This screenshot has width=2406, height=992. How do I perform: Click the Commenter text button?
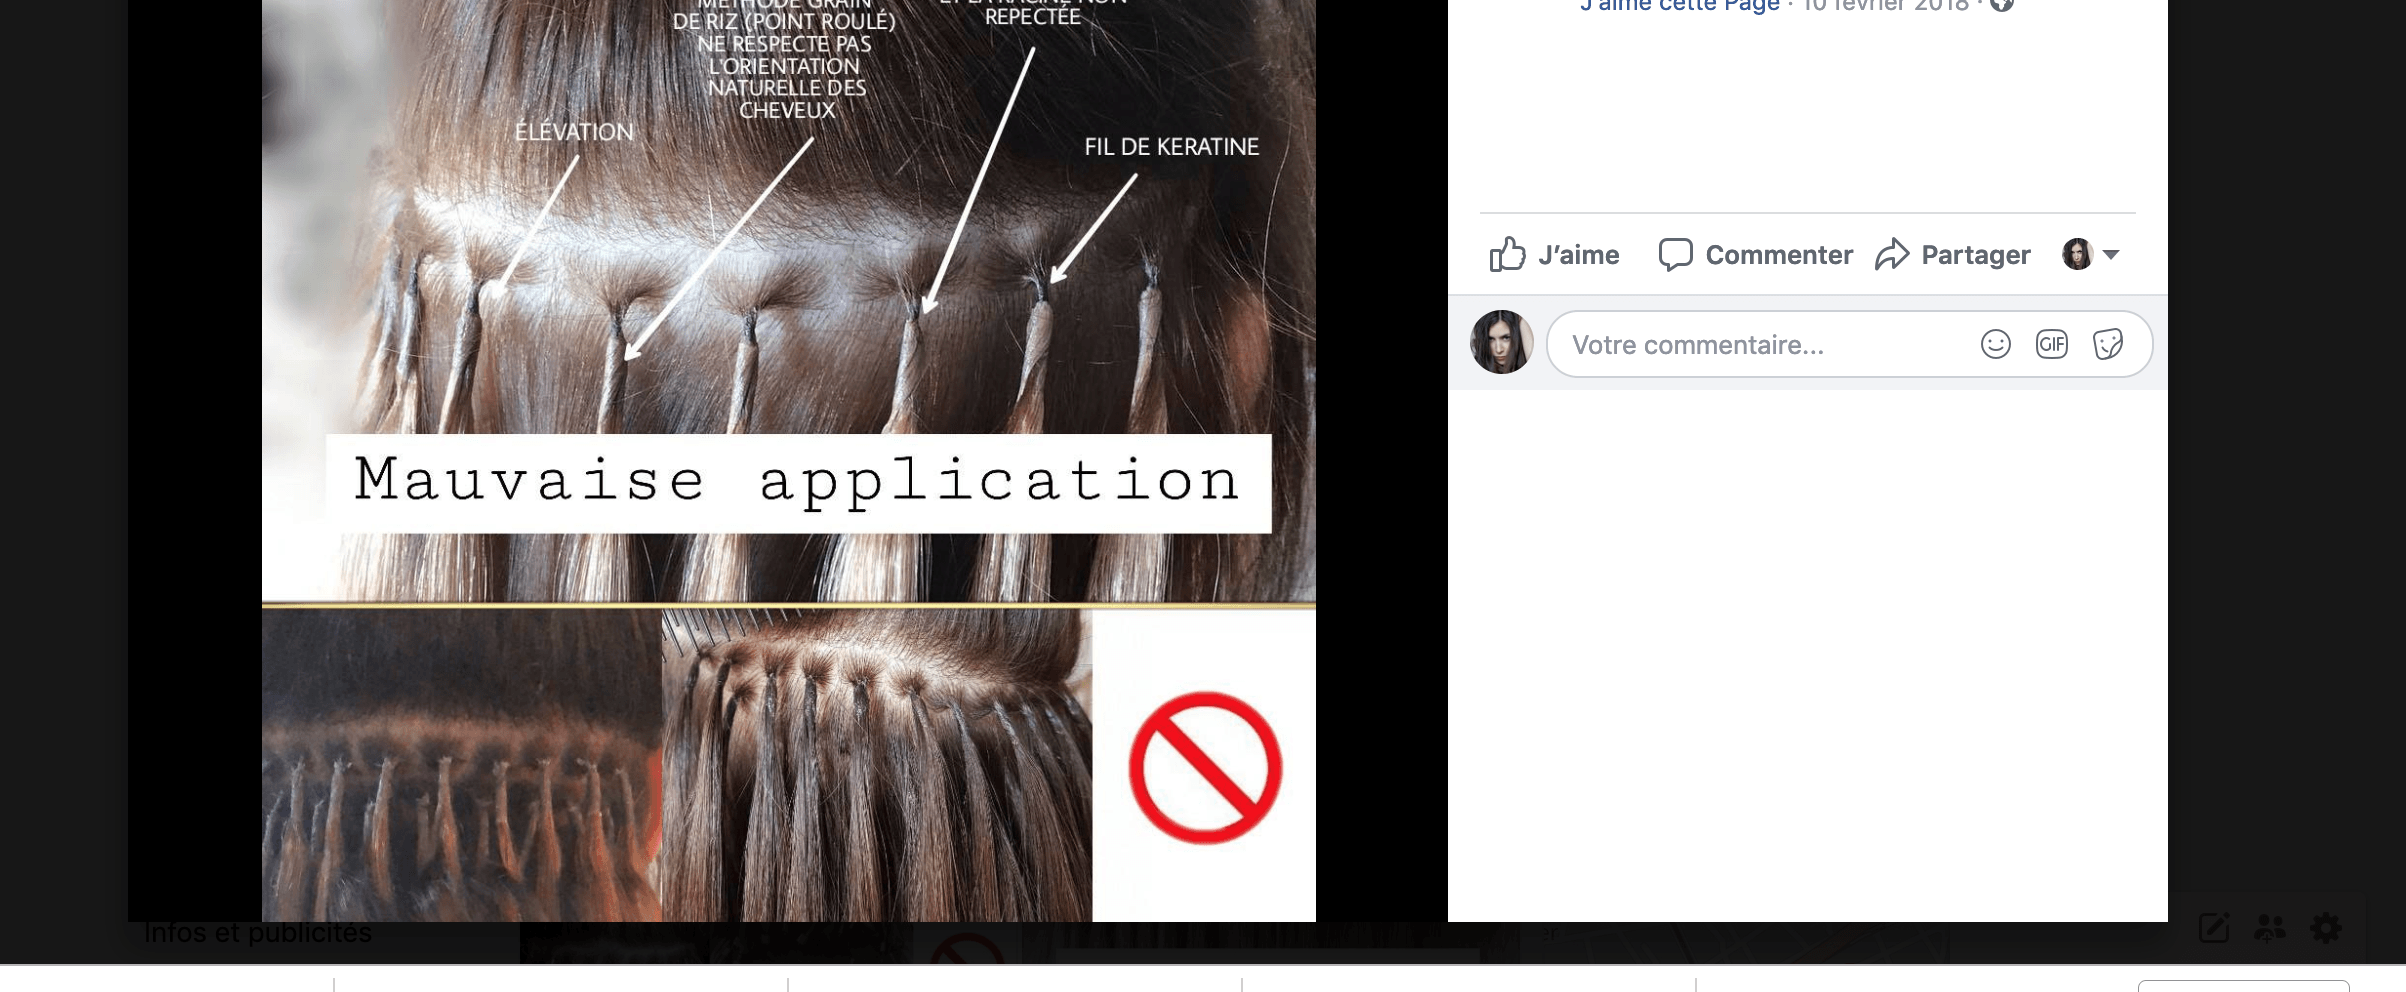1779,255
